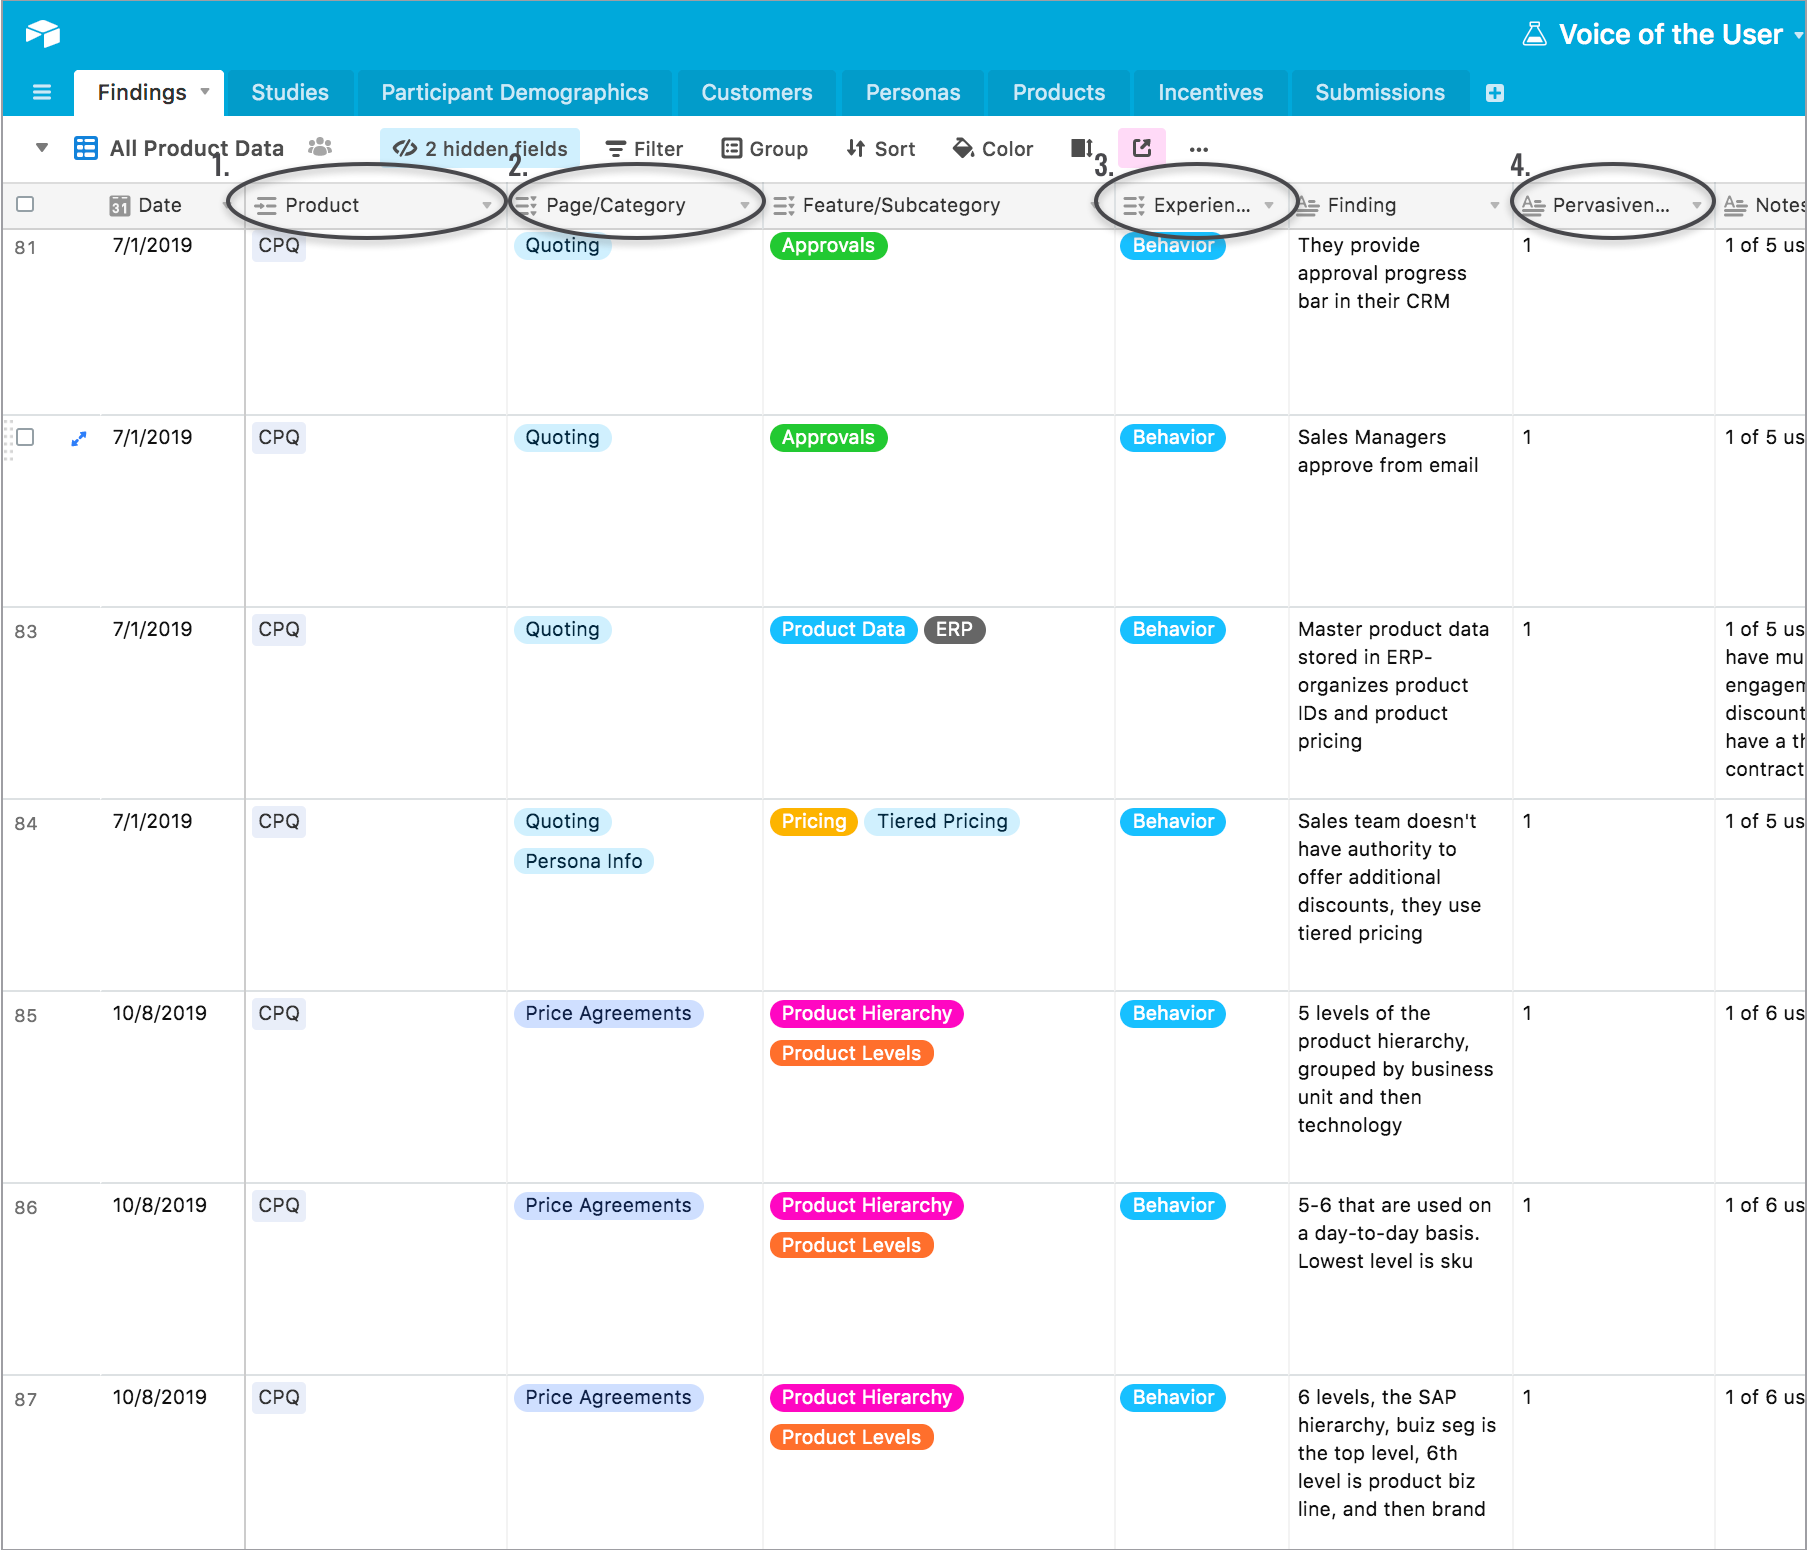This screenshot has width=1808, height=1550.
Task: Expand the record on the Sales Managers row
Action: tap(79, 438)
